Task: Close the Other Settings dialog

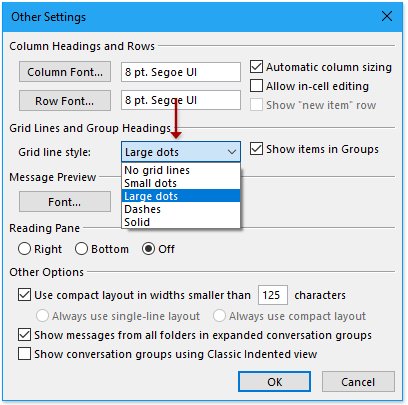Action: click(387, 16)
